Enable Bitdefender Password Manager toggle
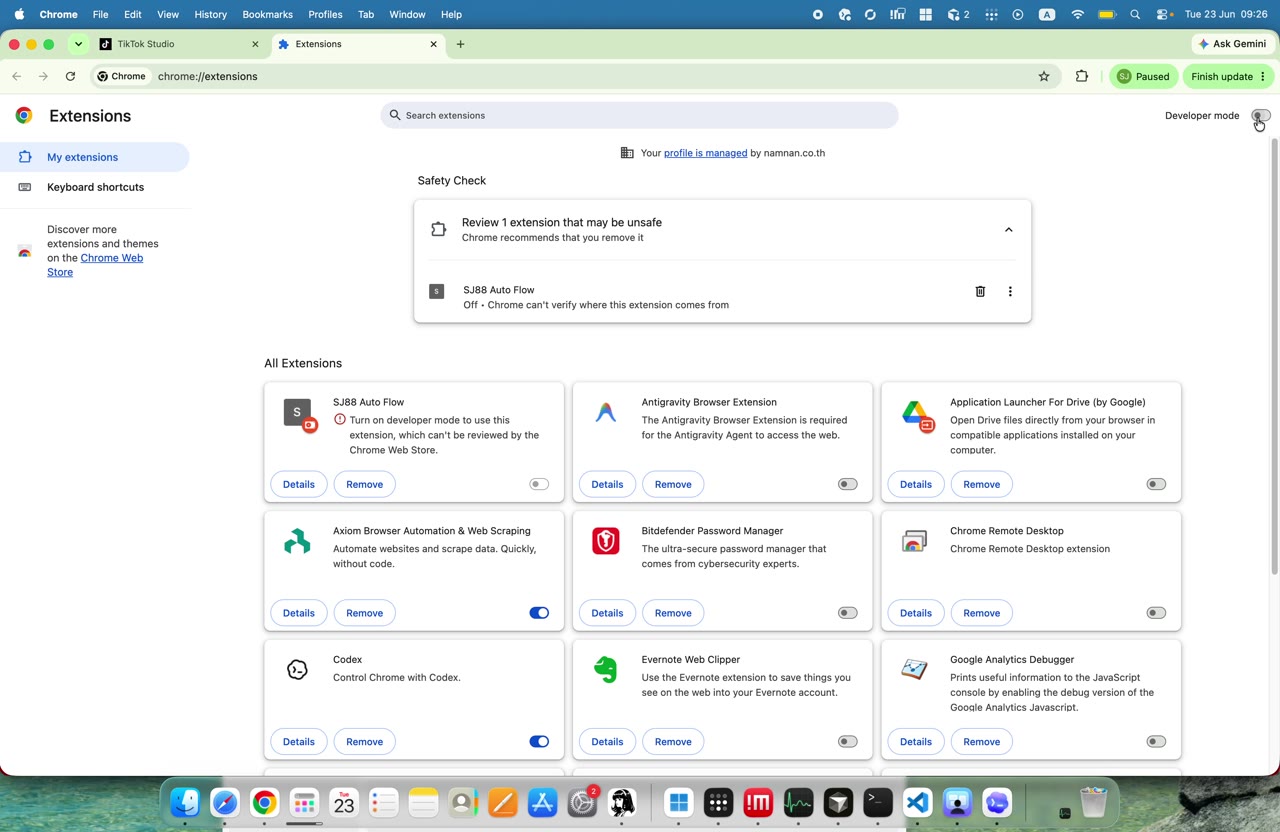 click(x=848, y=613)
